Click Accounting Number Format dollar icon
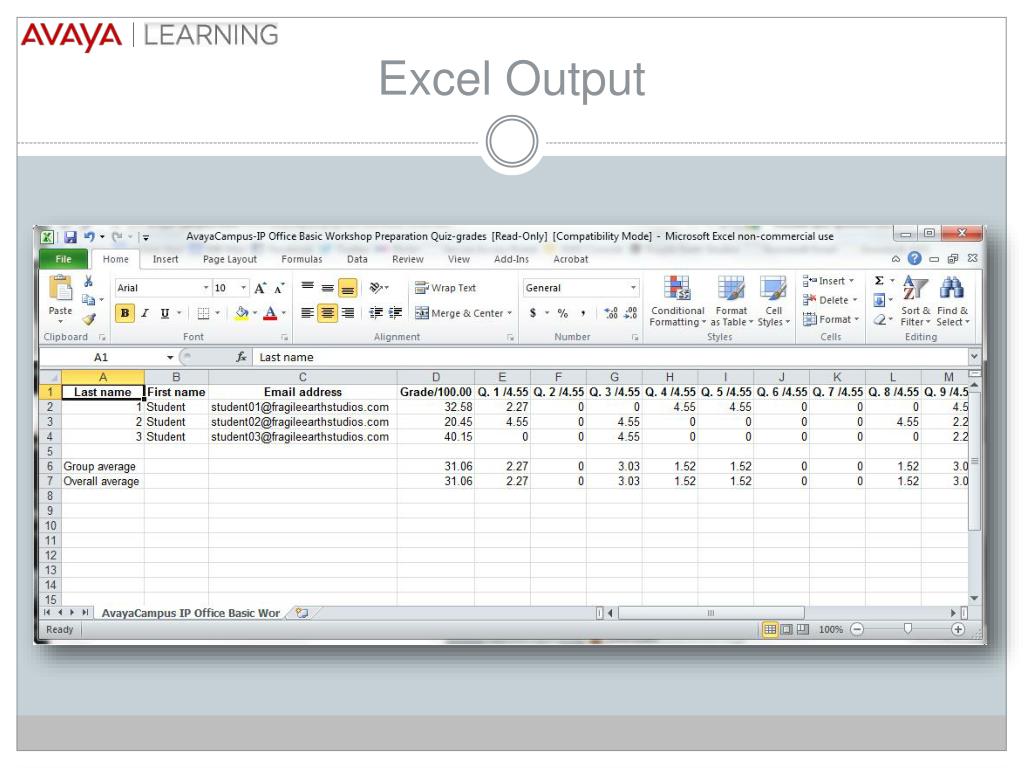 533,313
